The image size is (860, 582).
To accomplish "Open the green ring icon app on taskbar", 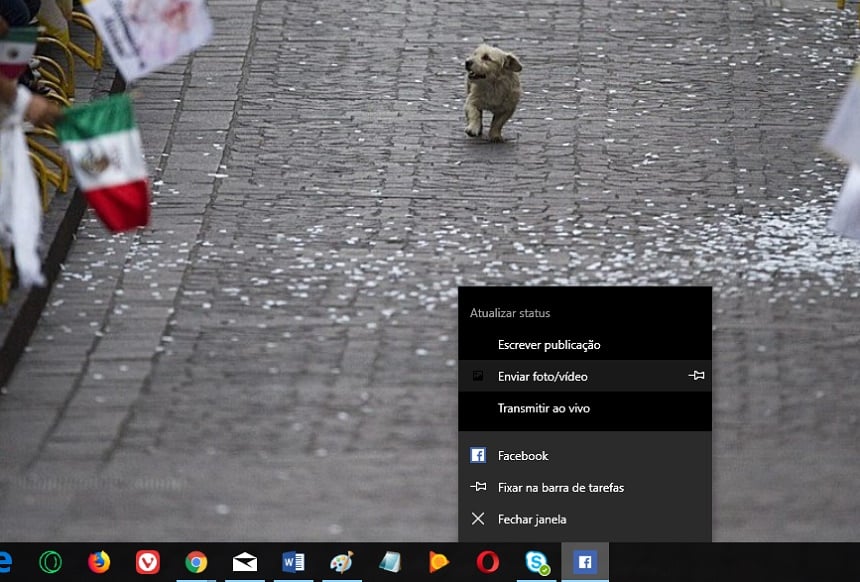I will pos(50,562).
